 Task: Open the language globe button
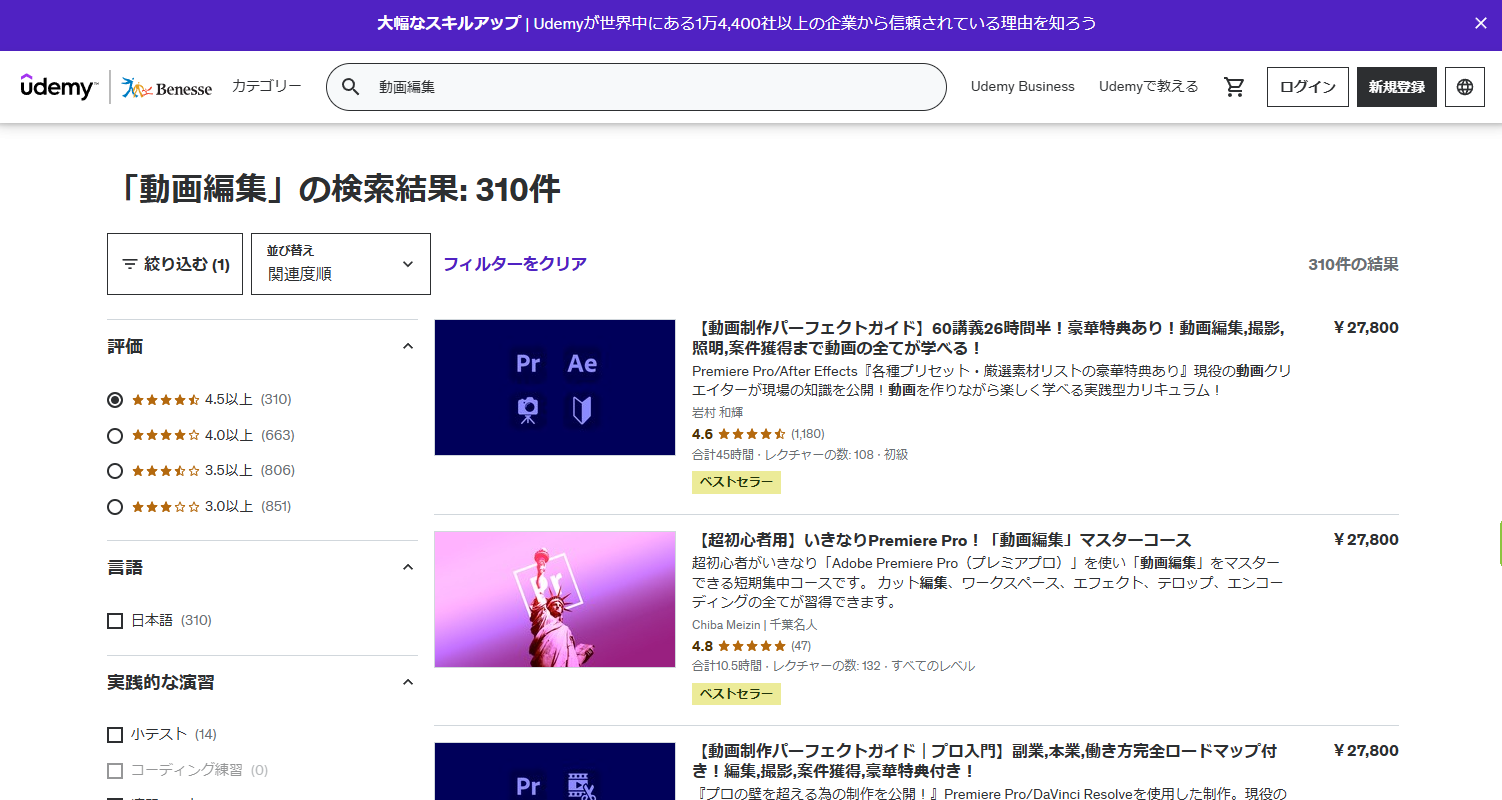pos(1465,87)
